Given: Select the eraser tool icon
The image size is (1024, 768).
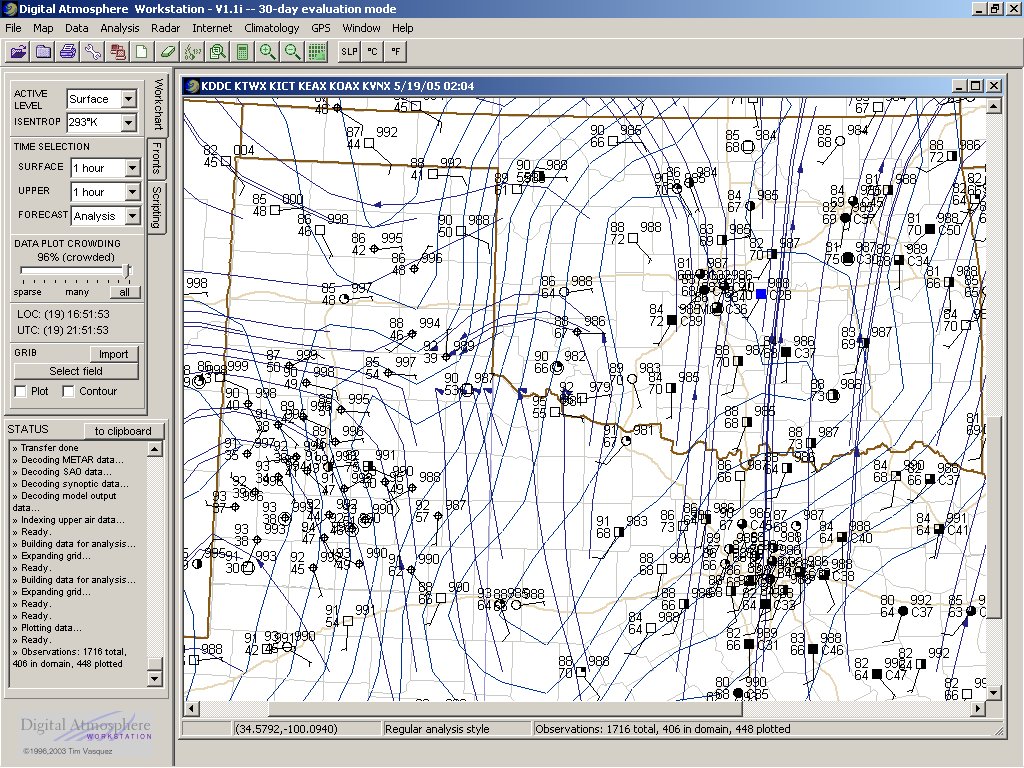Looking at the screenshot, I should tap(168, 52).
